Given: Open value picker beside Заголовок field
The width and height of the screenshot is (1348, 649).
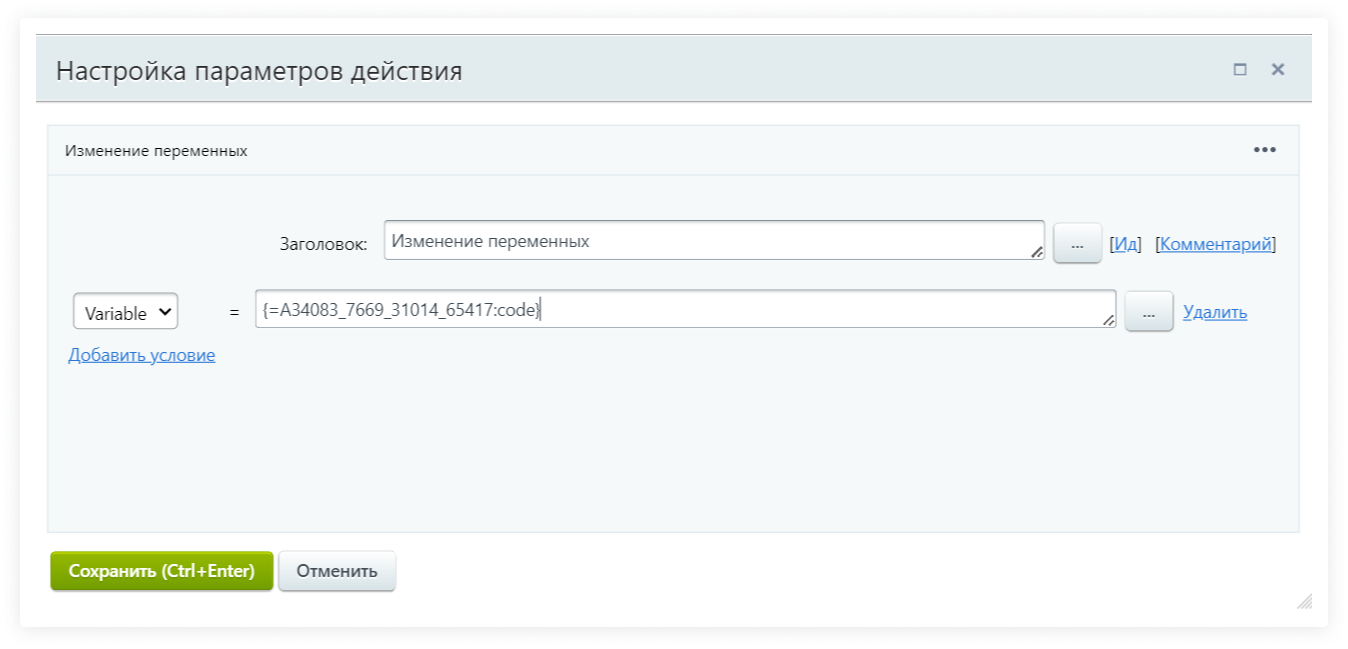Looking at the screenshot, I should [1077, 244].
